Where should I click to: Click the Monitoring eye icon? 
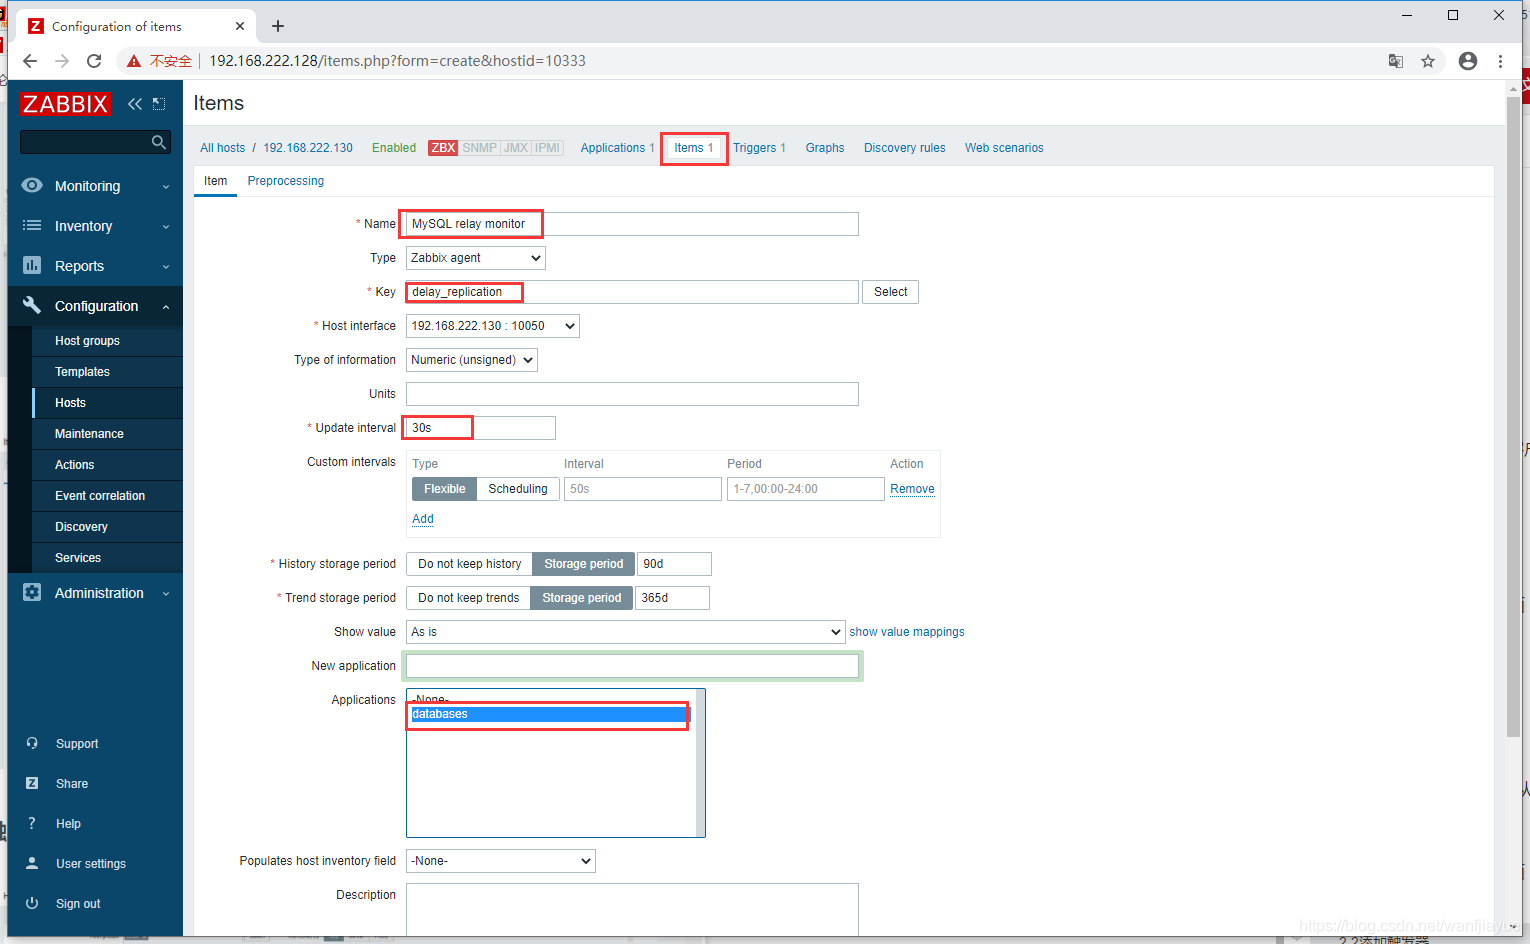(32, 185)
